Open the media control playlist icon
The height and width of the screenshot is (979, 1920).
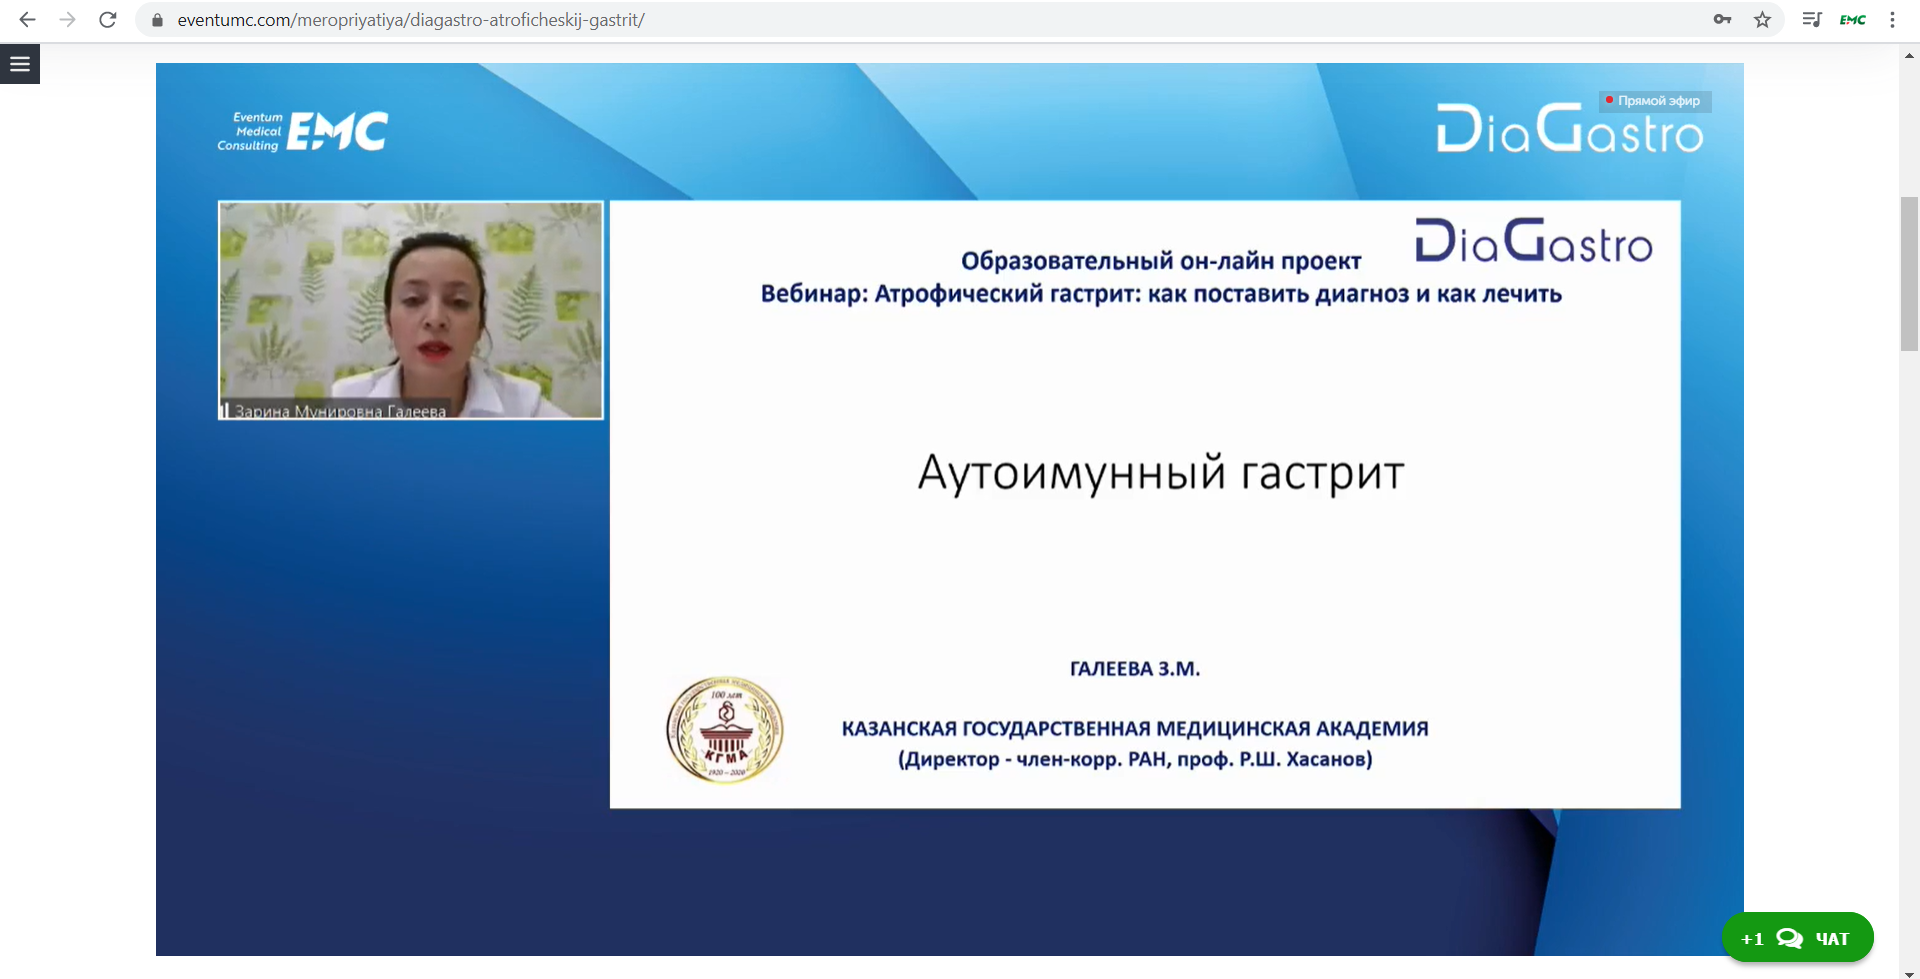click(x=1811, y=20)
